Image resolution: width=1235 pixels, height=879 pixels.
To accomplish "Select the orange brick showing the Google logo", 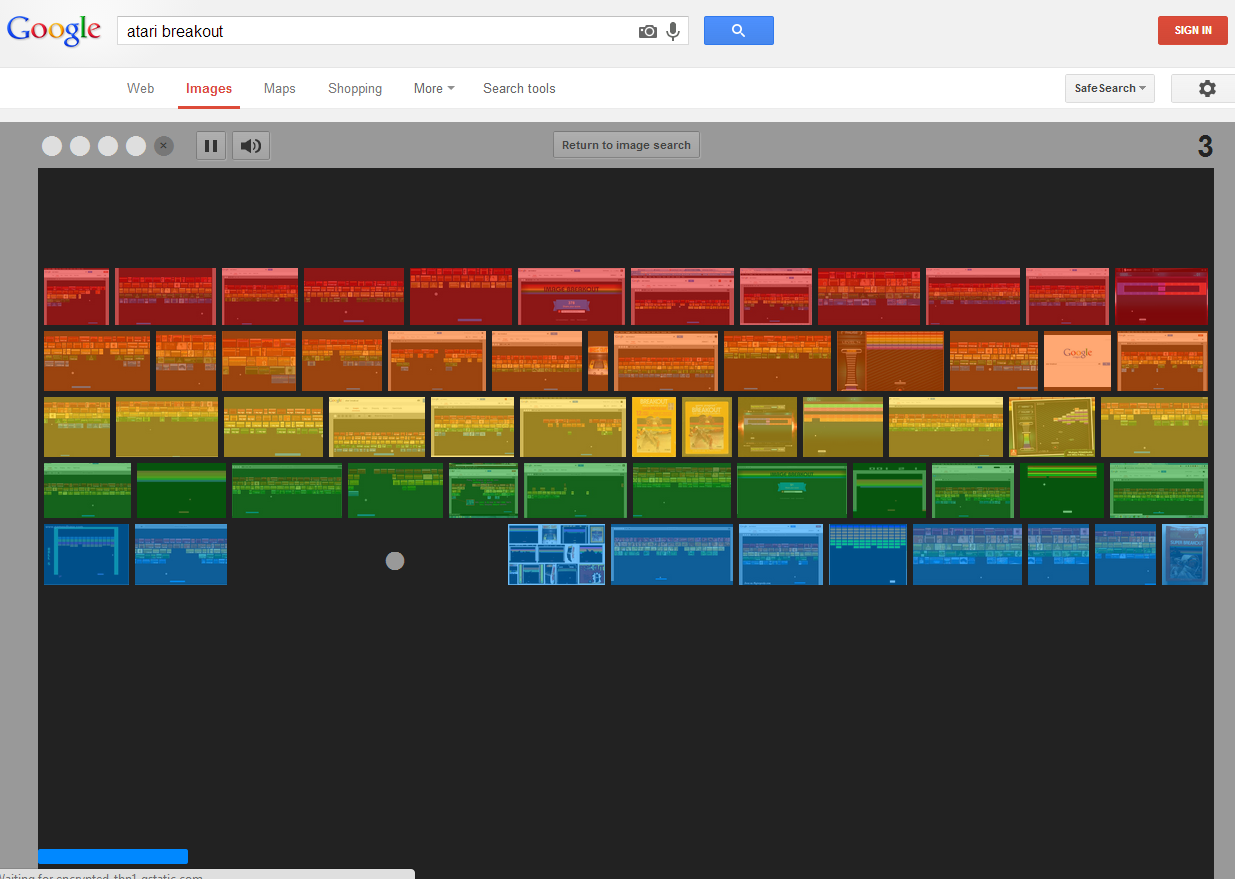I will point(1078,361).
